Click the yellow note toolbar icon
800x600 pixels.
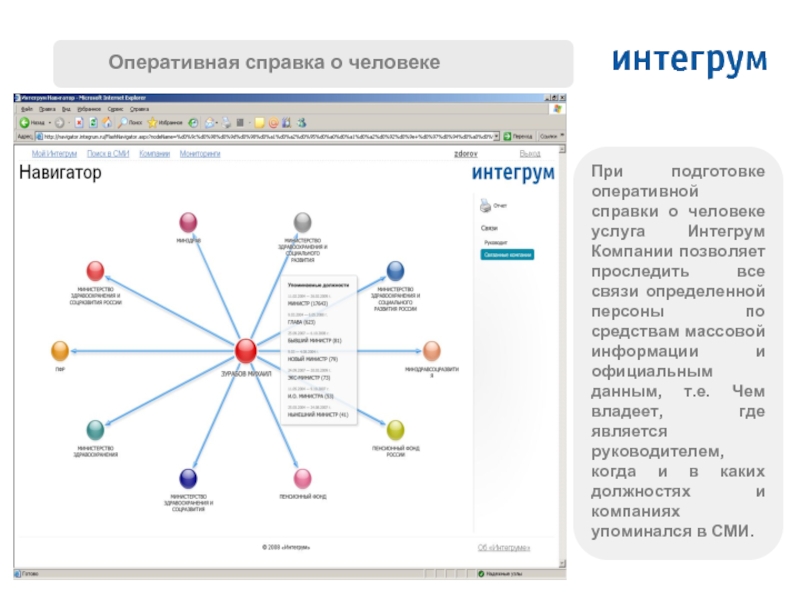click(x=259, y=122)
